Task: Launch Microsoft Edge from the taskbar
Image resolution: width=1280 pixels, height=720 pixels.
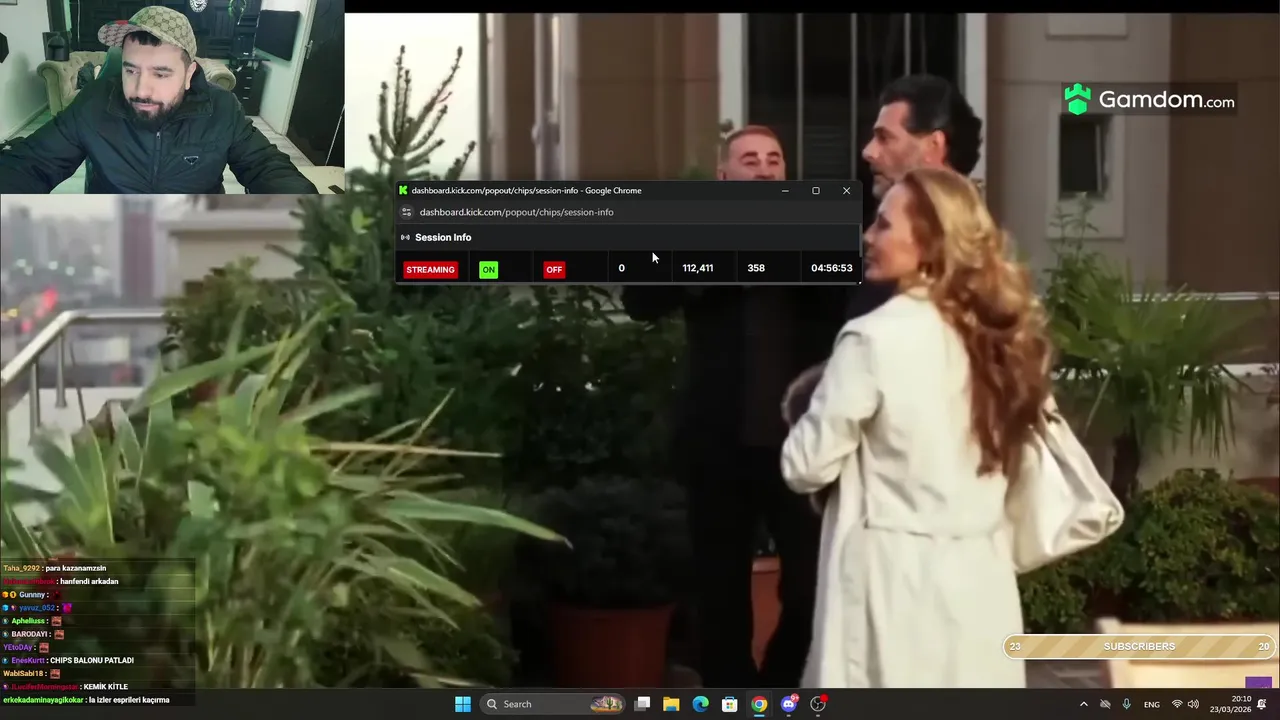Action: 701,704
